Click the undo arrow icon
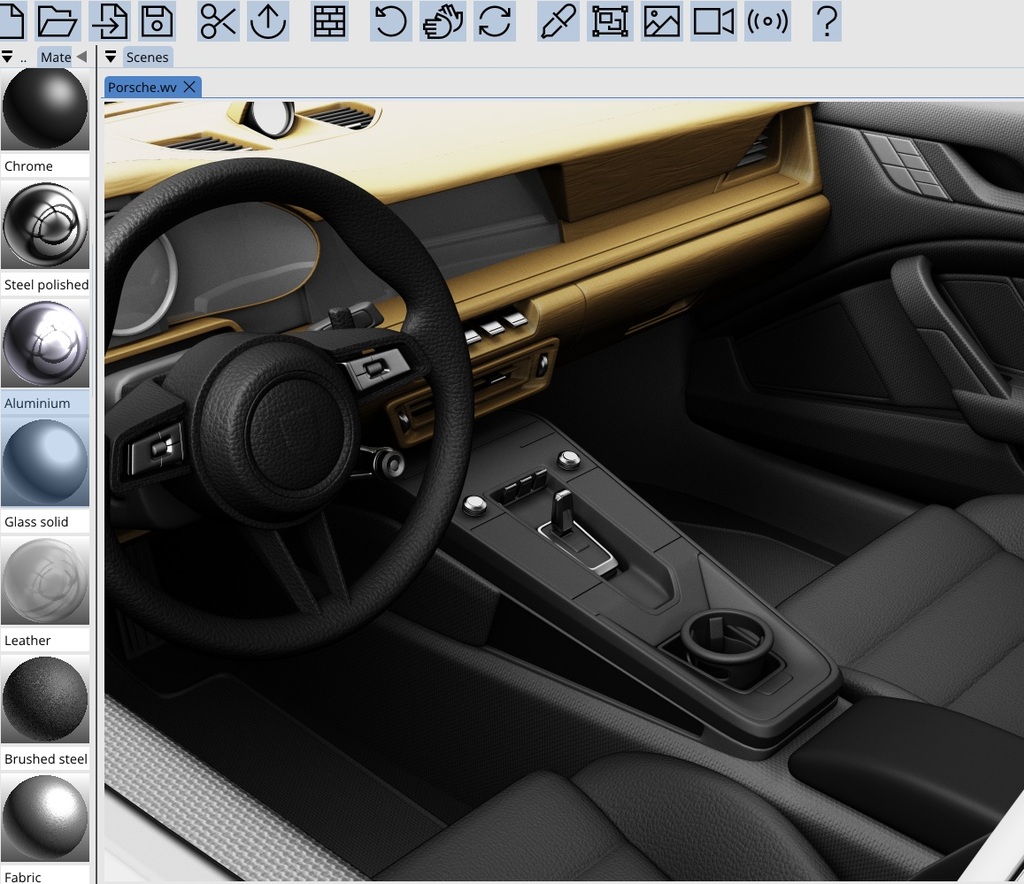This screenshot has width=1024, height=884. (x=391, y=21)
